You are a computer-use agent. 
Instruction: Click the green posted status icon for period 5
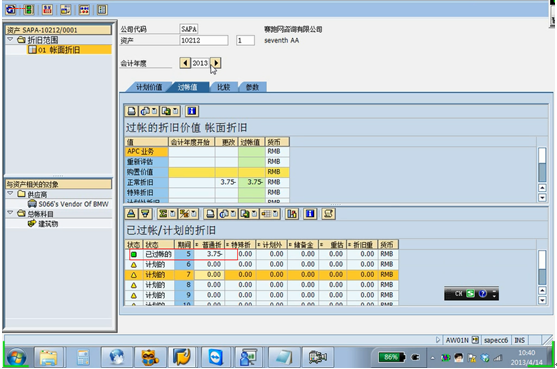[x=134, y=254]
